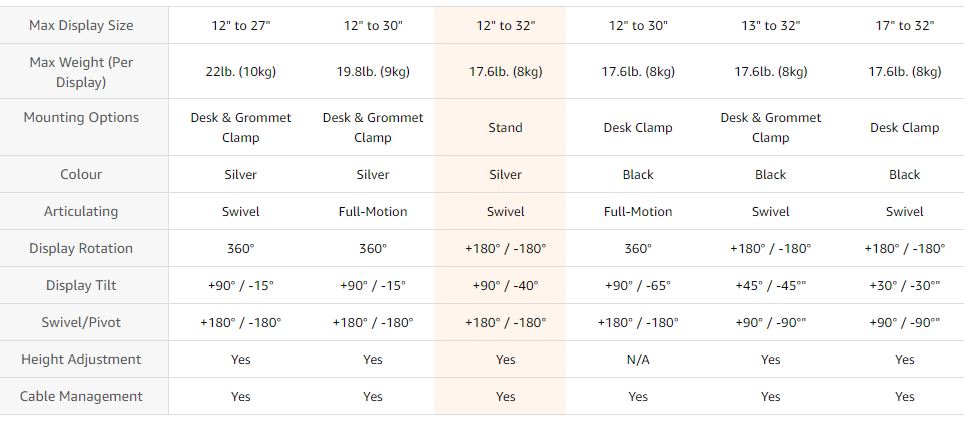972x421 pixels.
Task: Select the 13" to 32" display size value
Action: [770, 25]
